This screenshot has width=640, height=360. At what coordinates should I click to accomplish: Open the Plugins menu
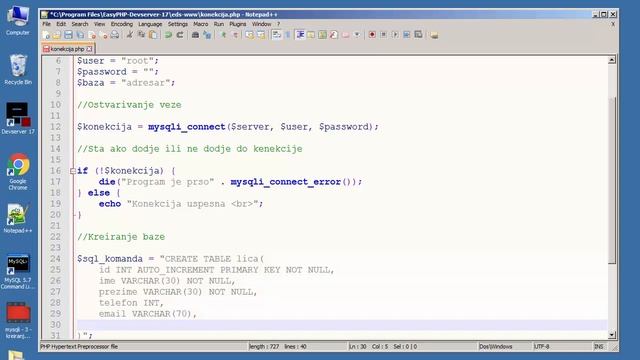pyautogui.click(x=238, y=24)
